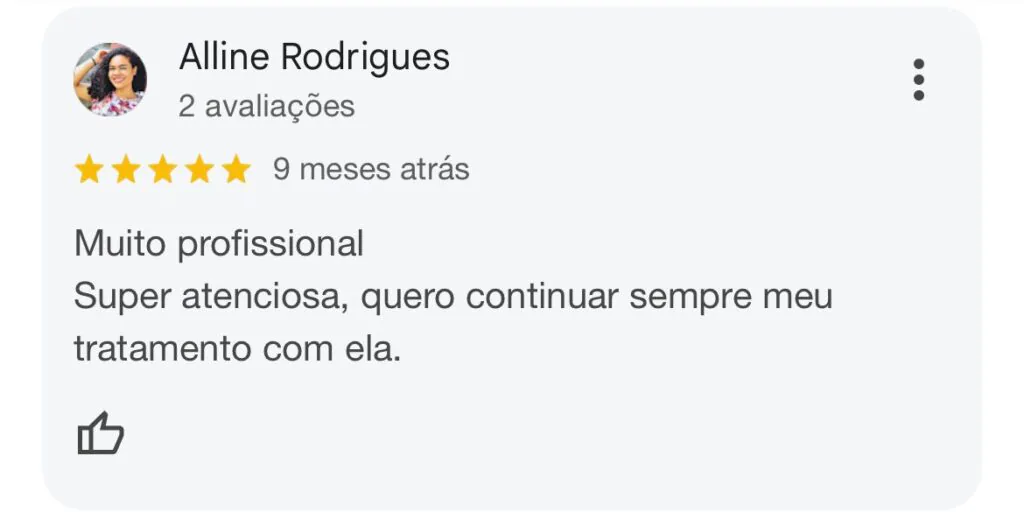Click the word 'profissional' in review
The height and width of the screenshot is (519, 1024).
(x=270, y=245)
